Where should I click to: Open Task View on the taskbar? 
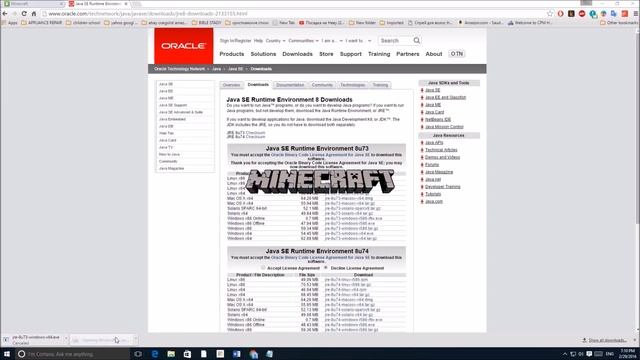coord(138,354)
